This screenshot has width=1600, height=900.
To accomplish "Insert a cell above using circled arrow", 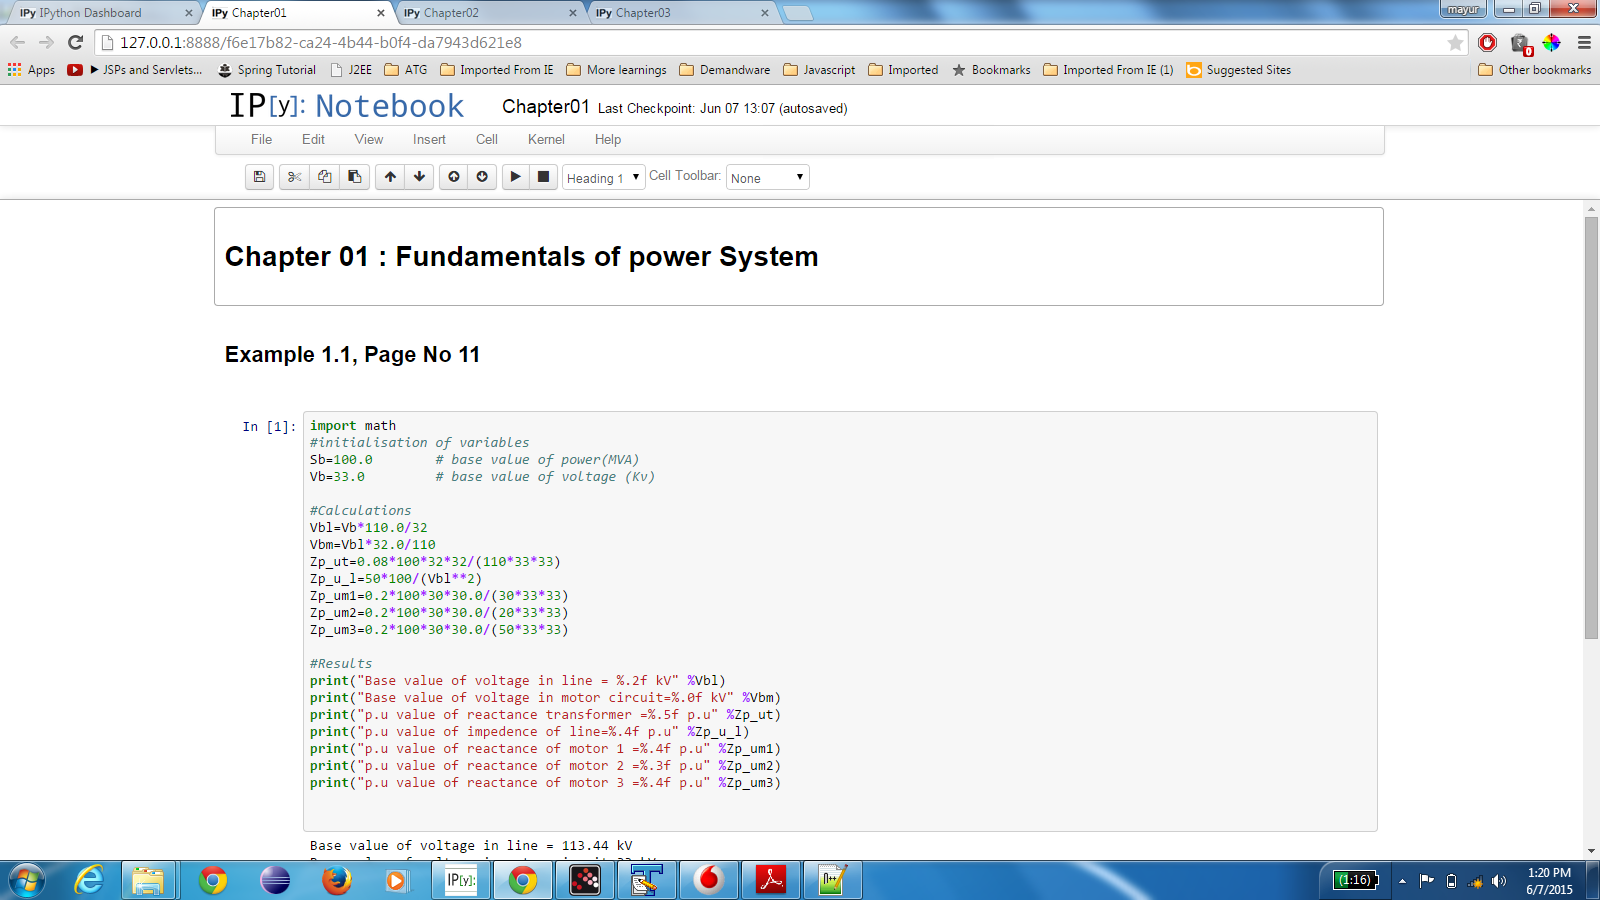I will [454, 177].
